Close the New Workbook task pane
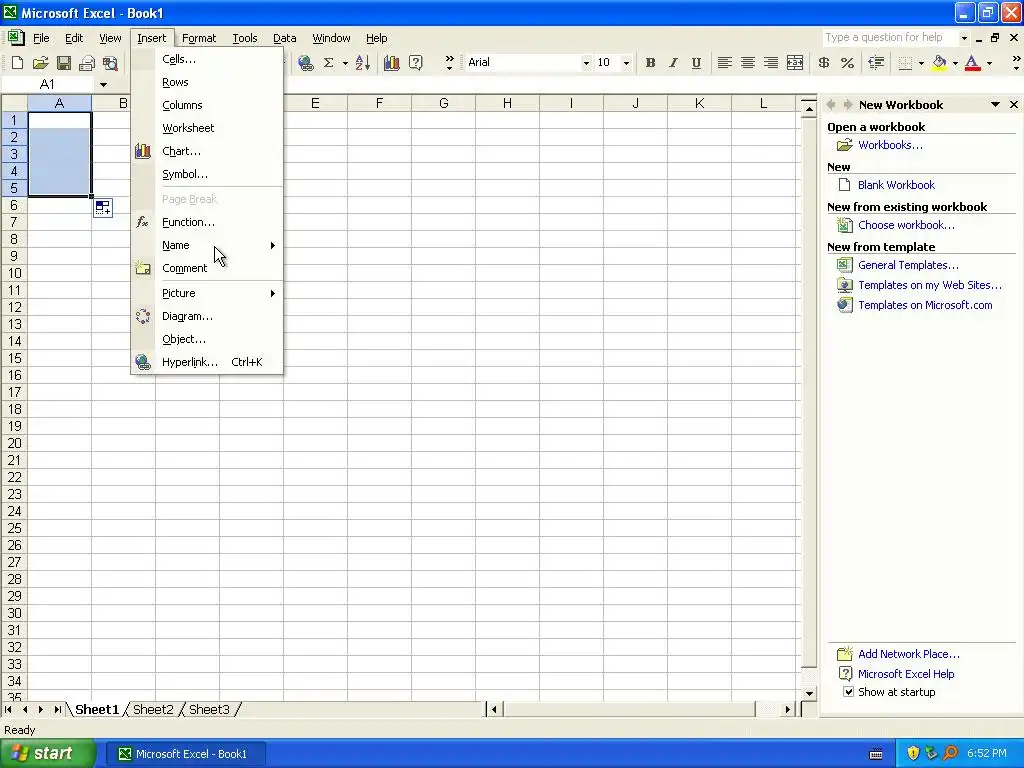The width and height of the screenshot is (1024, 768). pos(1014,104)
